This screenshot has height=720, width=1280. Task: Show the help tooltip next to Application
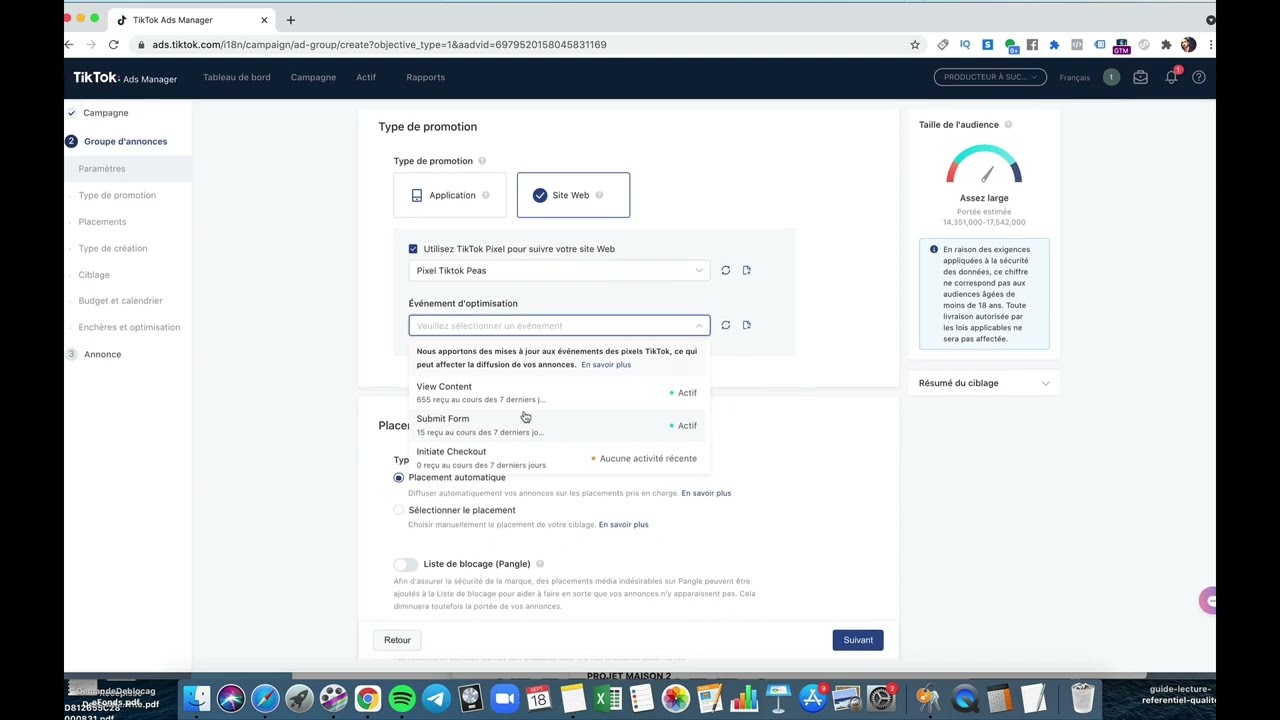click(486, 195)
